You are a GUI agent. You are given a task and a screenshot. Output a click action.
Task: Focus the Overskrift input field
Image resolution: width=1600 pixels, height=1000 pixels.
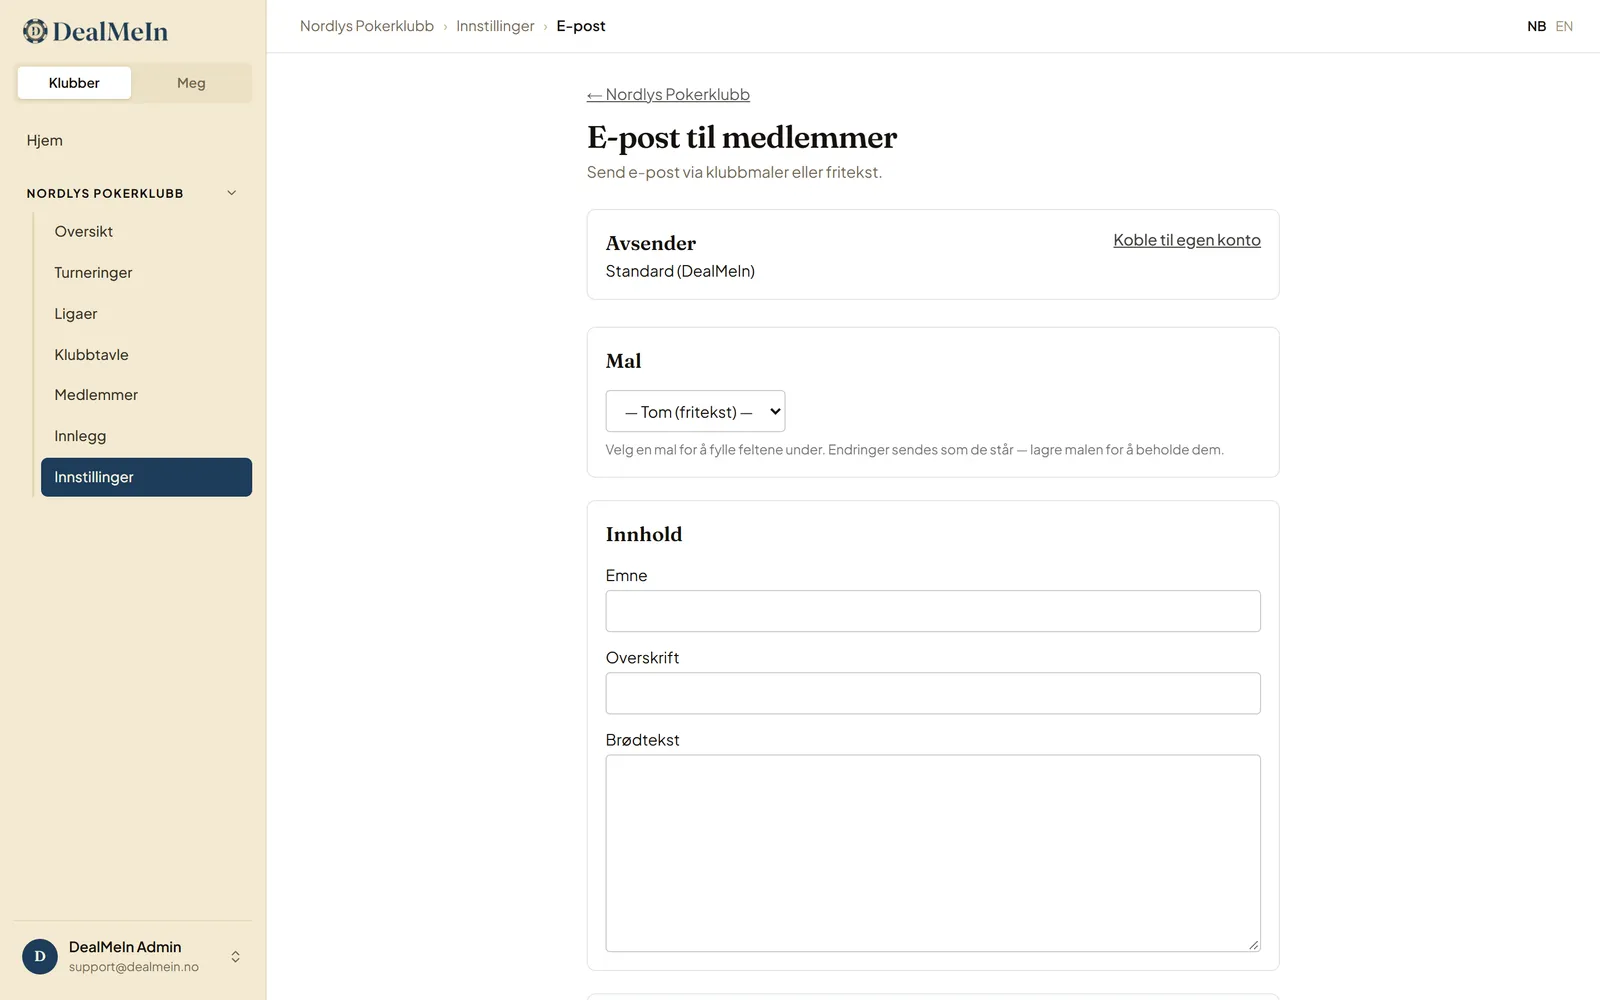coord(933,693)
